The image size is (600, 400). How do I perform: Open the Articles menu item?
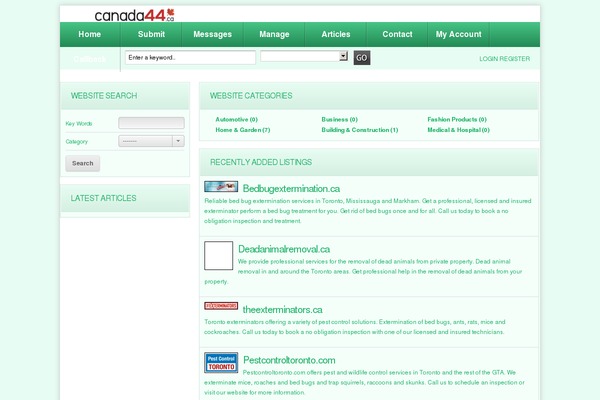pos(336,34)
